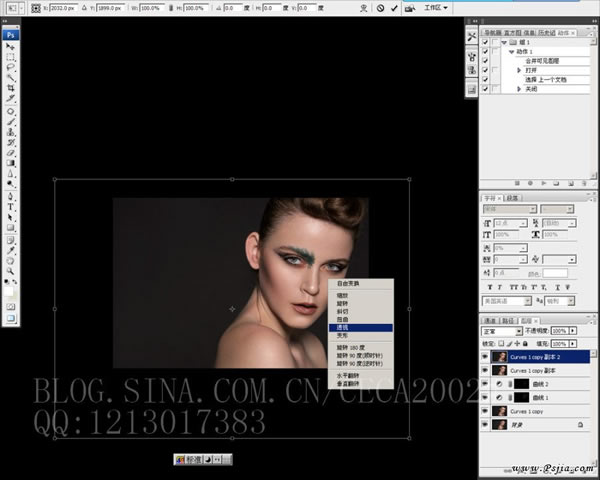Click the record action button
This screenshot has height=480, width=600.
(x=530, y=183)
